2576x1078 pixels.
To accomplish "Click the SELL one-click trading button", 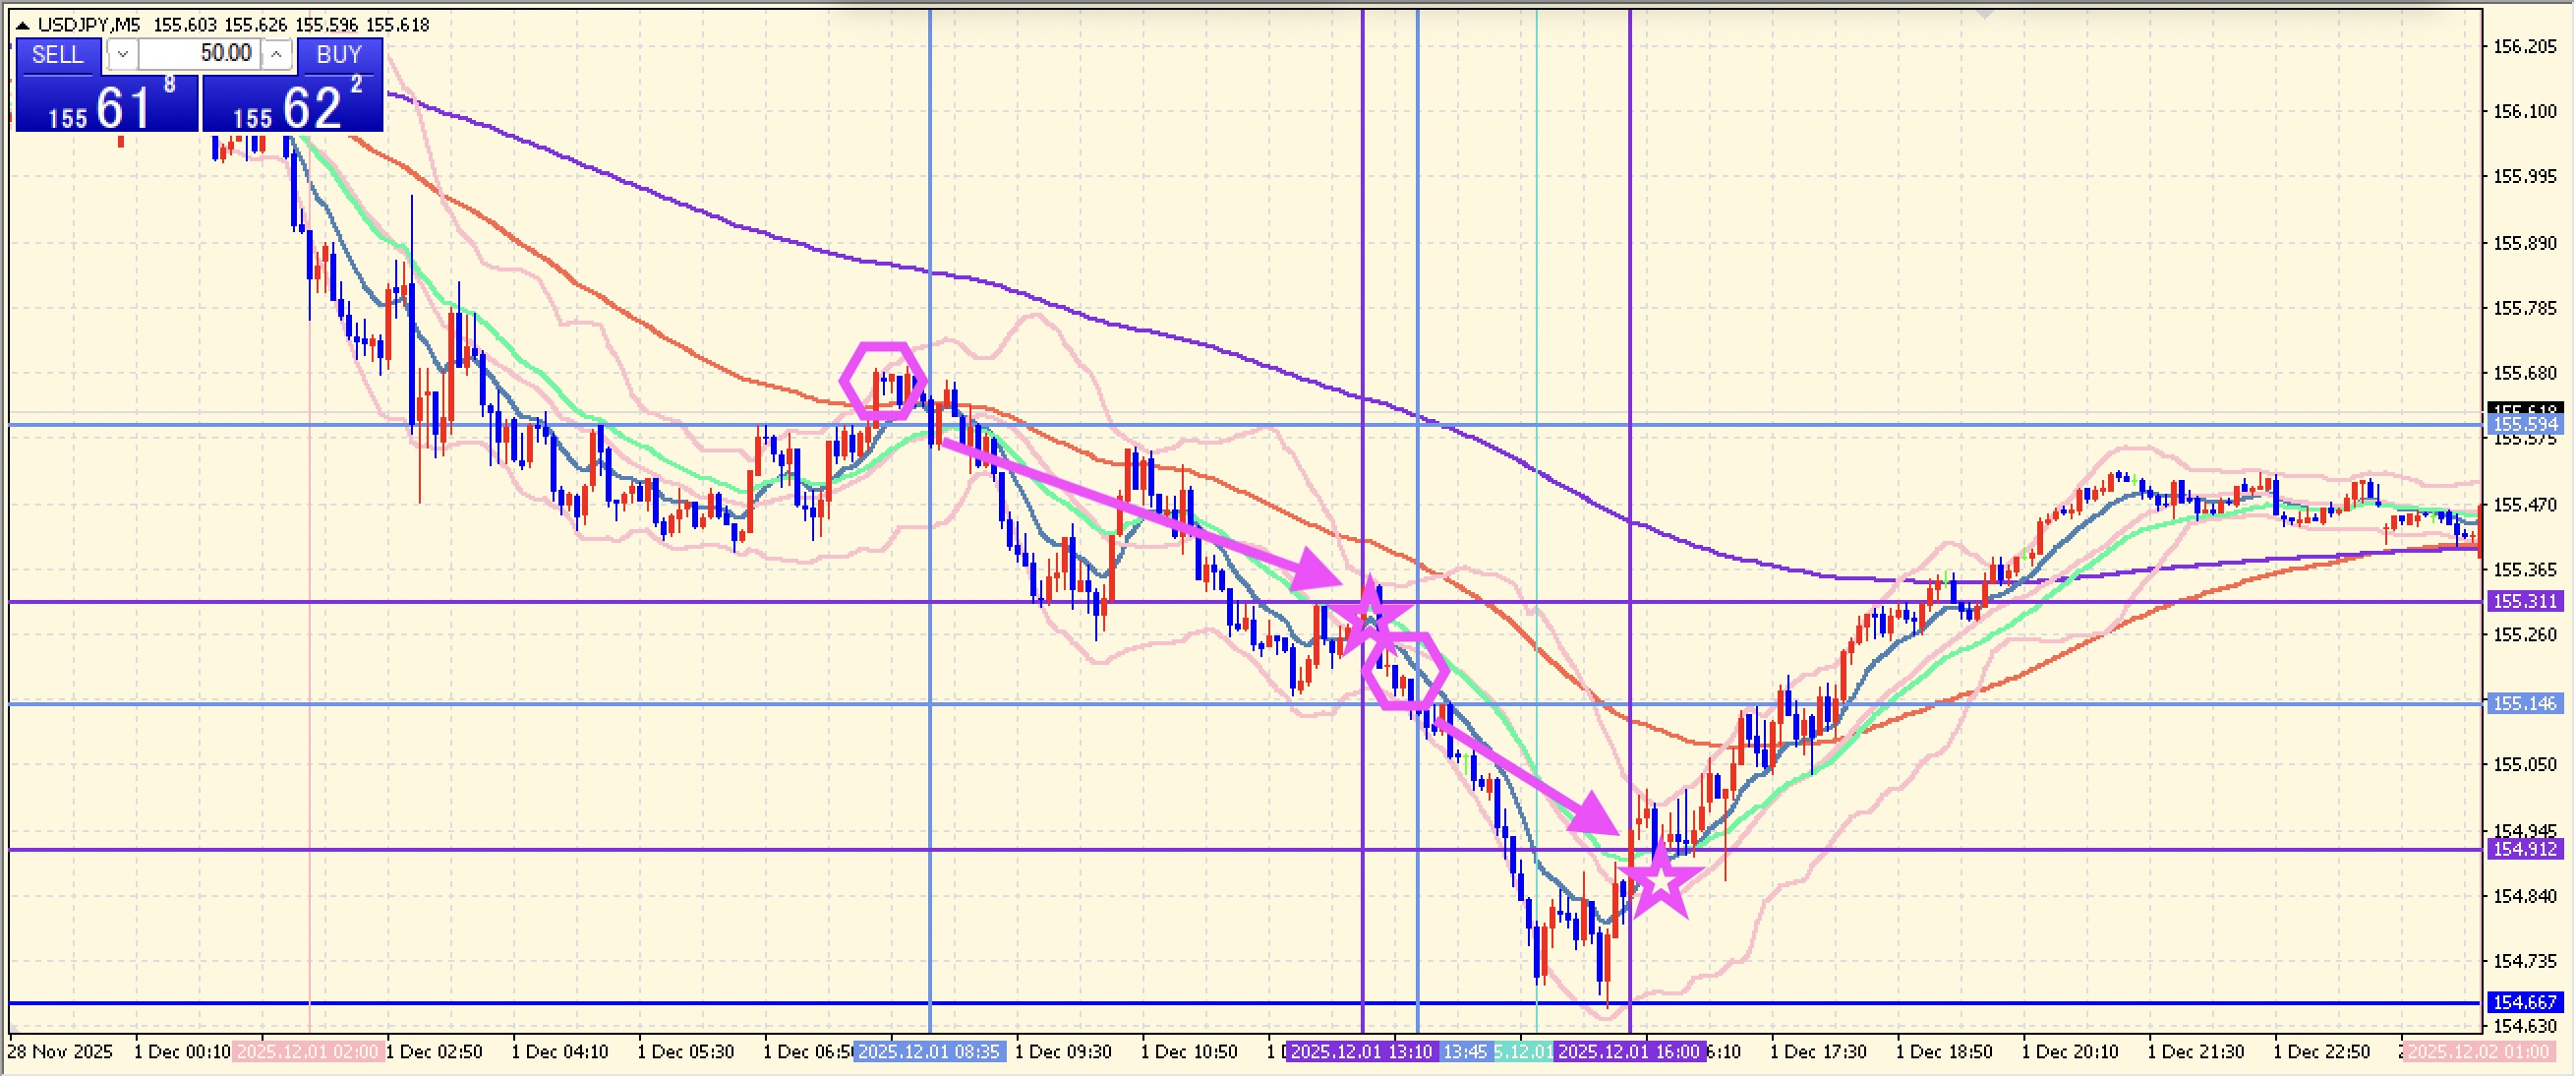I will coord(57,55).
